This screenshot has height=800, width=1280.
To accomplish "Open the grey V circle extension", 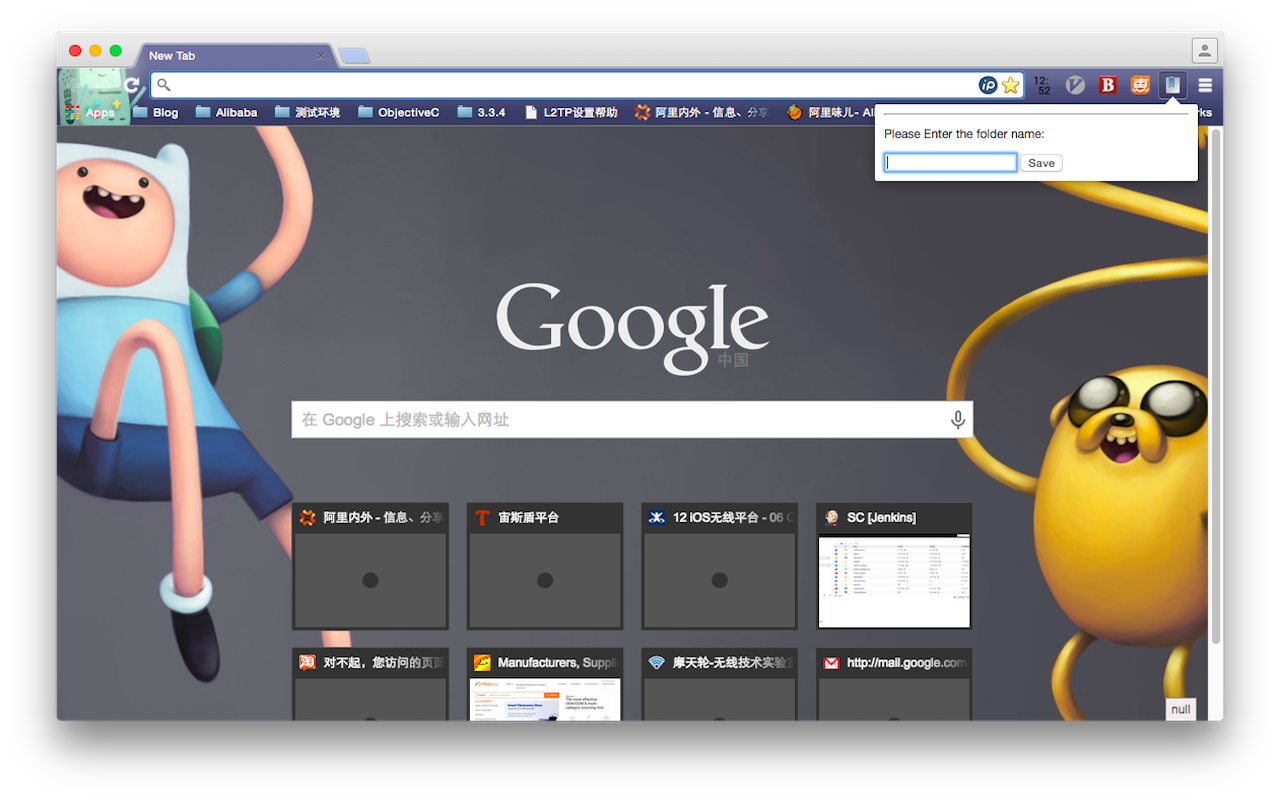I will [1075, 85].
